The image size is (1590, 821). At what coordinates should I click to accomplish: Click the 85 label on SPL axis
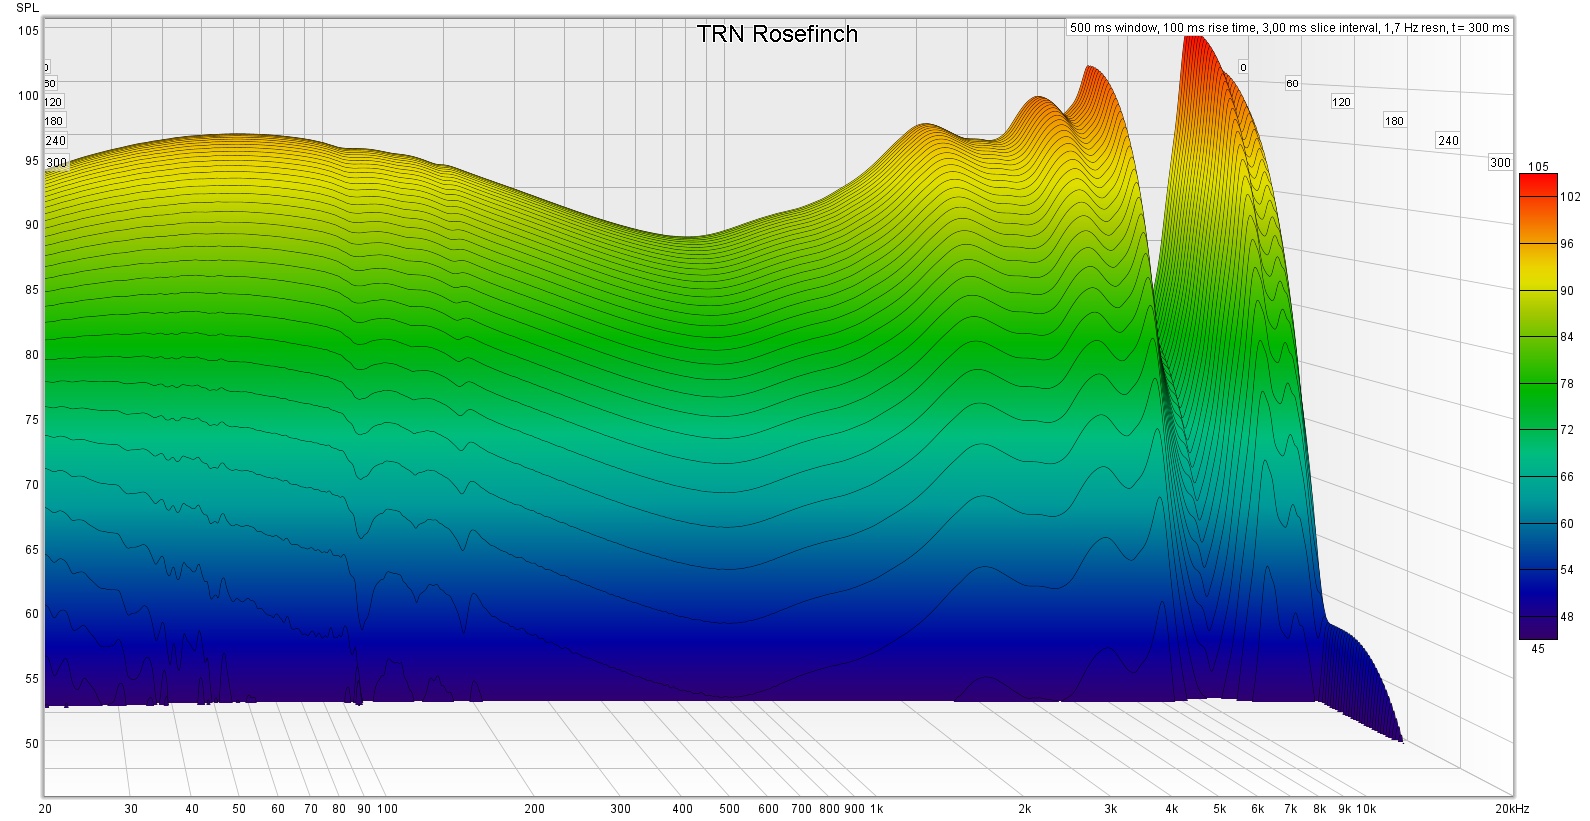31,290
